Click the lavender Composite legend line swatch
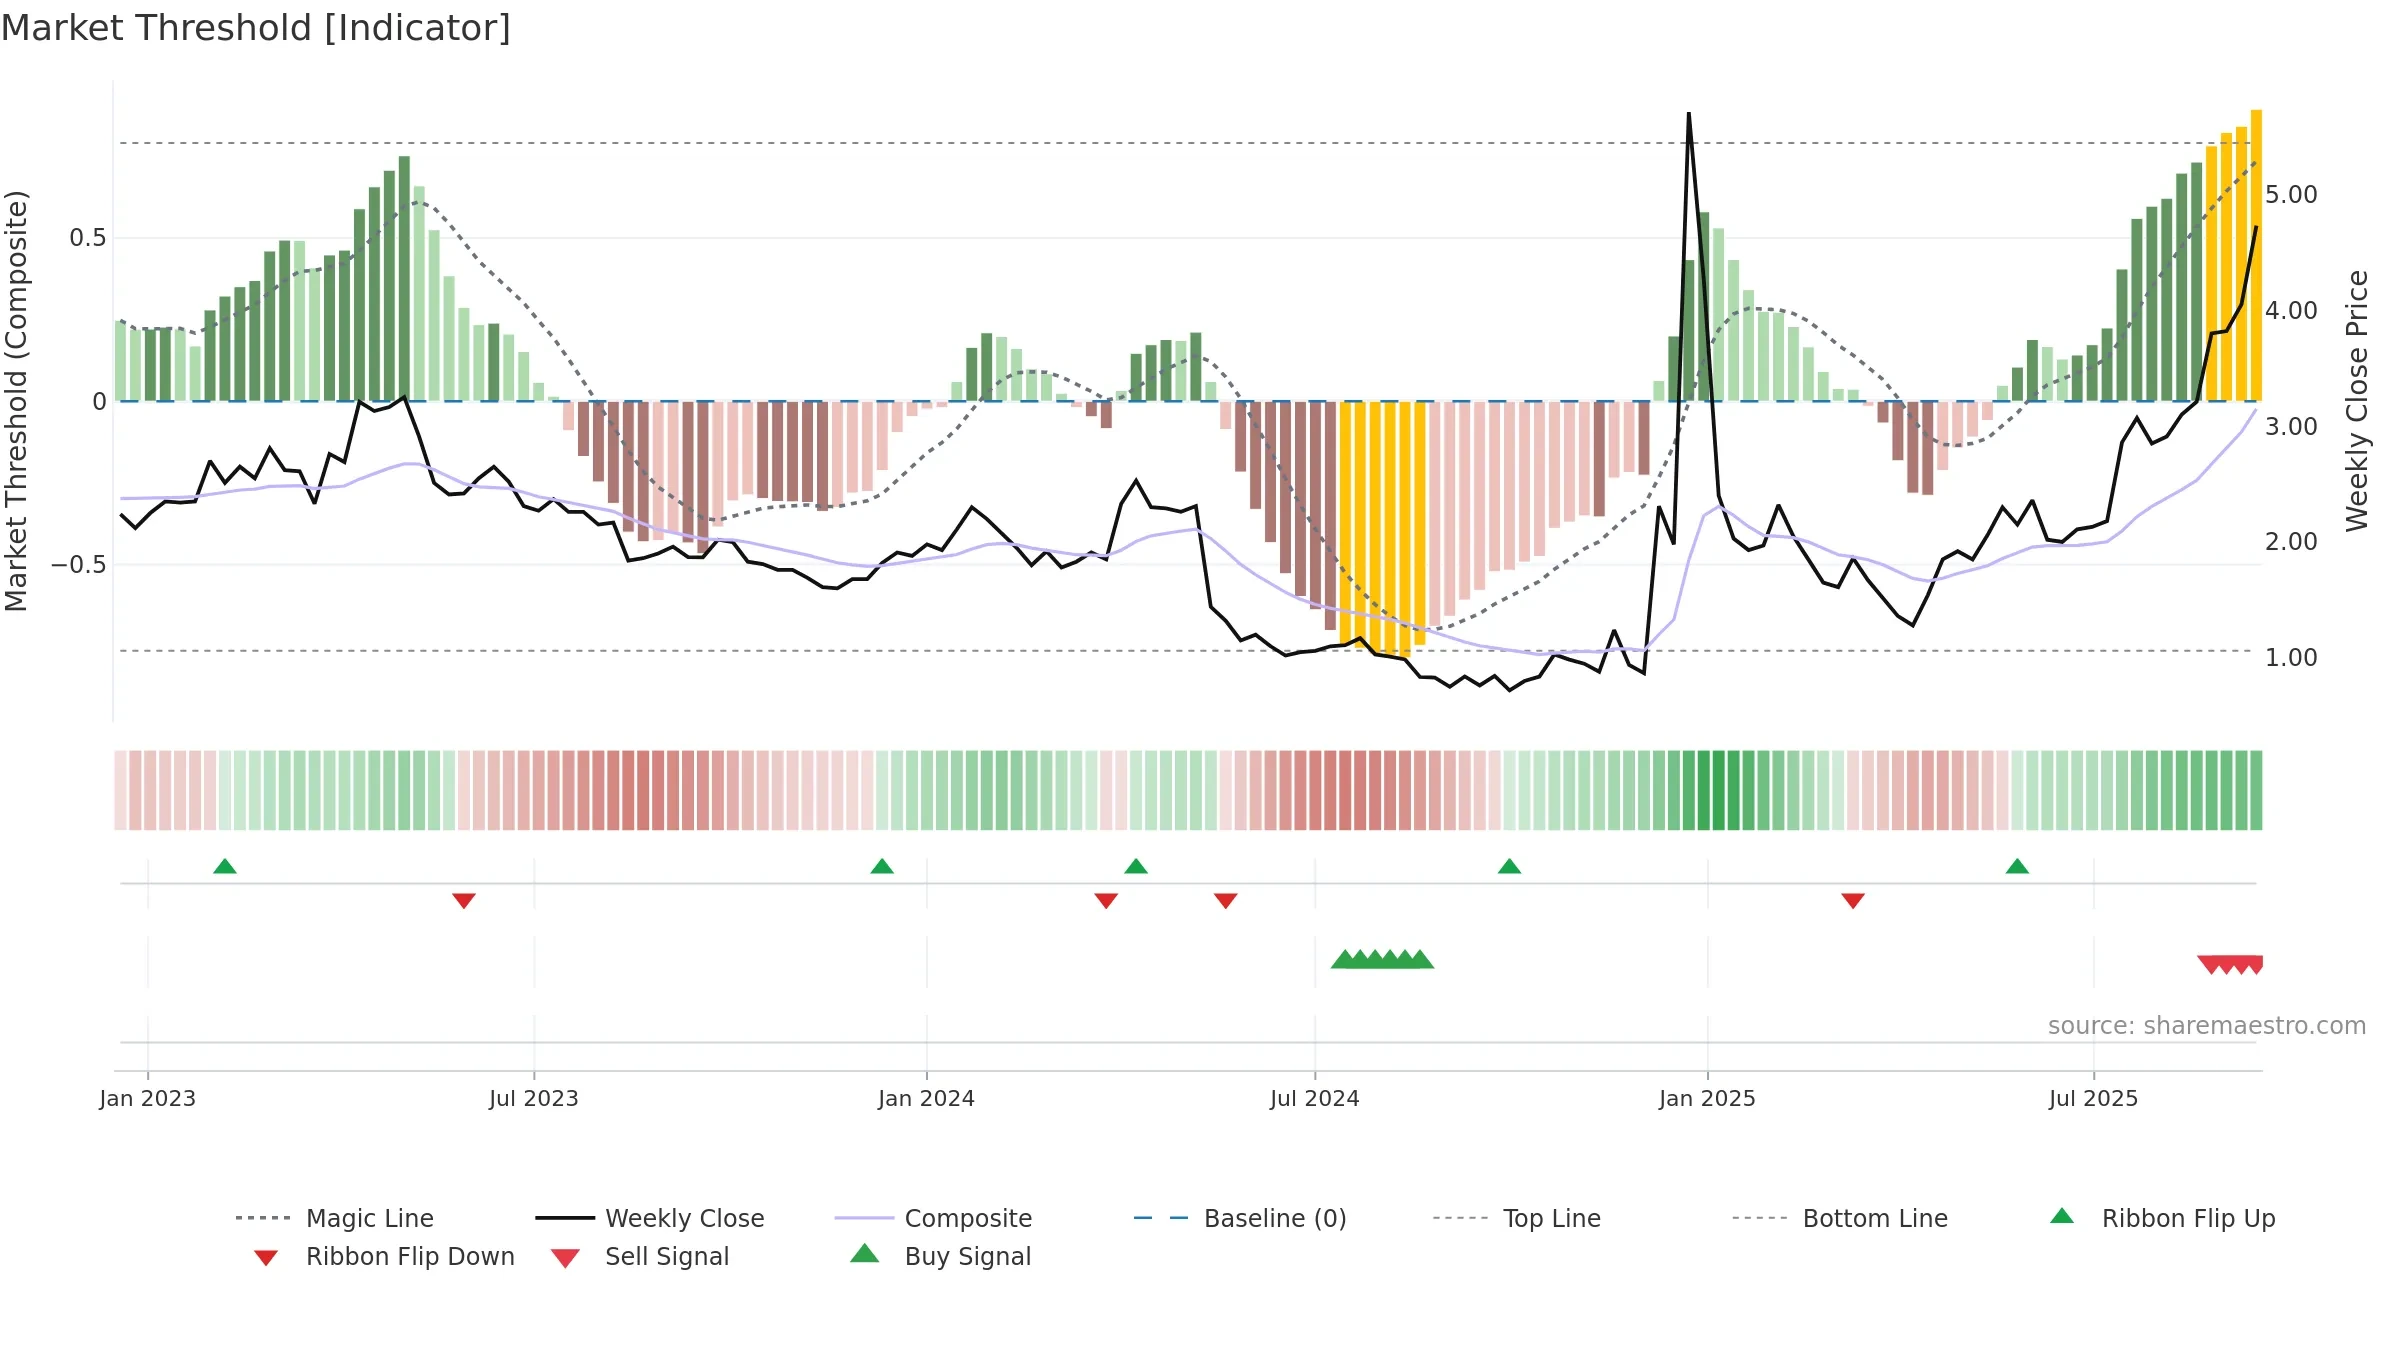 pyautogui.click(x=864, y=1218)
